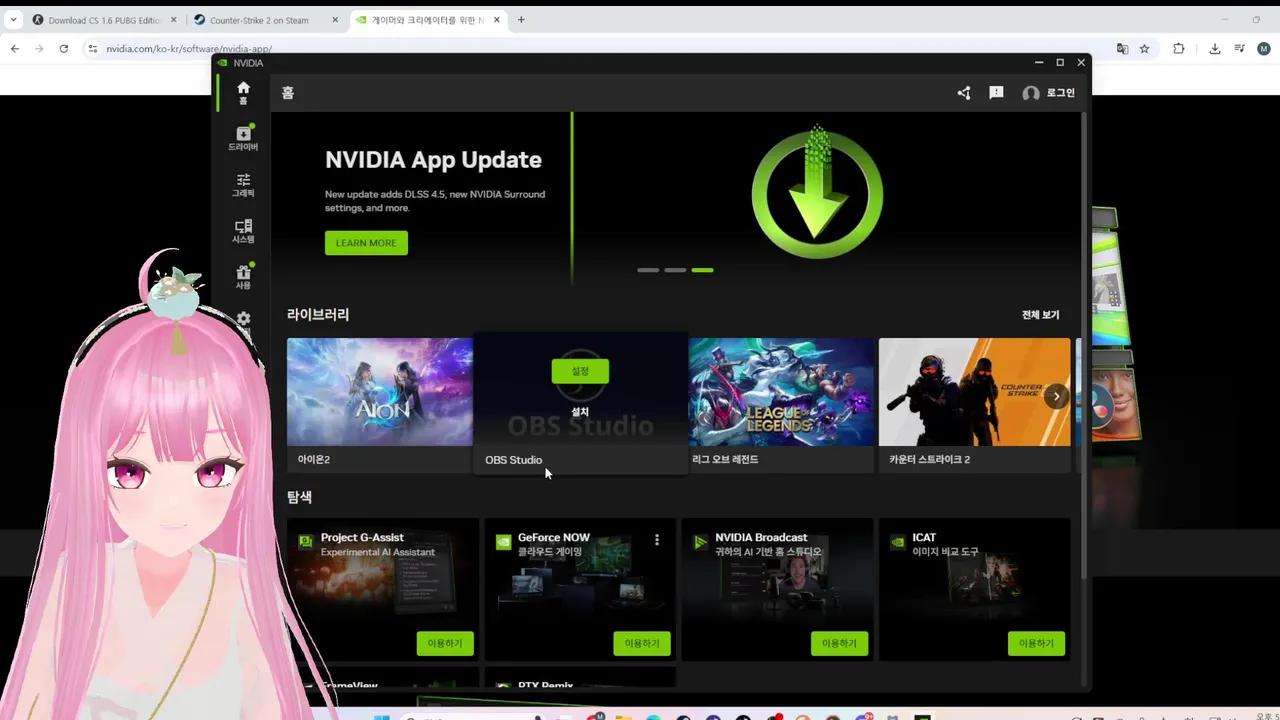Open the Drivers (드라이버) sidebar section
The height and width of the screenshot is (720, 1280).
click(x=243, y=138)
